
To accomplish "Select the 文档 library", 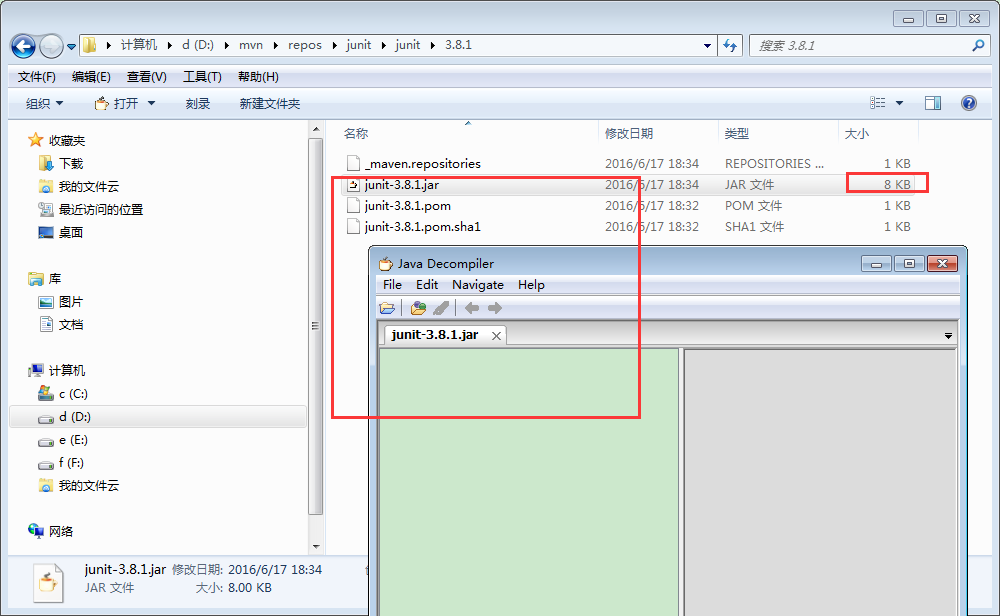I will (x=71, y=325).
